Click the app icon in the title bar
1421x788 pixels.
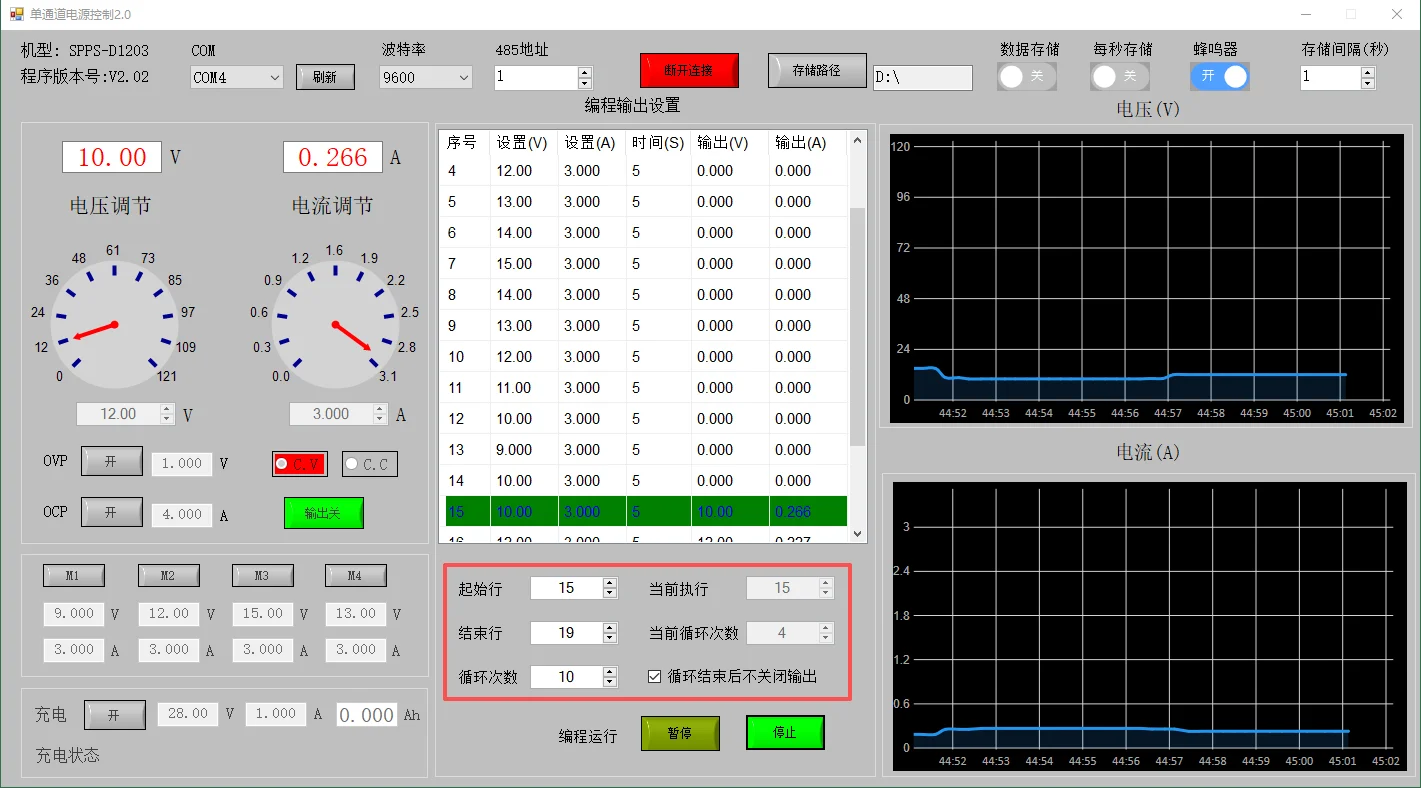click(x=16, y=15)
